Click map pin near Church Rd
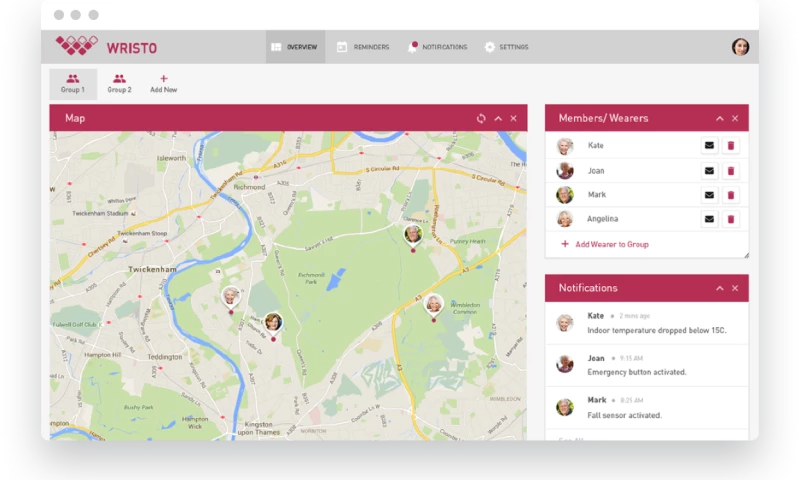800x480 pixels. click(273, 325)
